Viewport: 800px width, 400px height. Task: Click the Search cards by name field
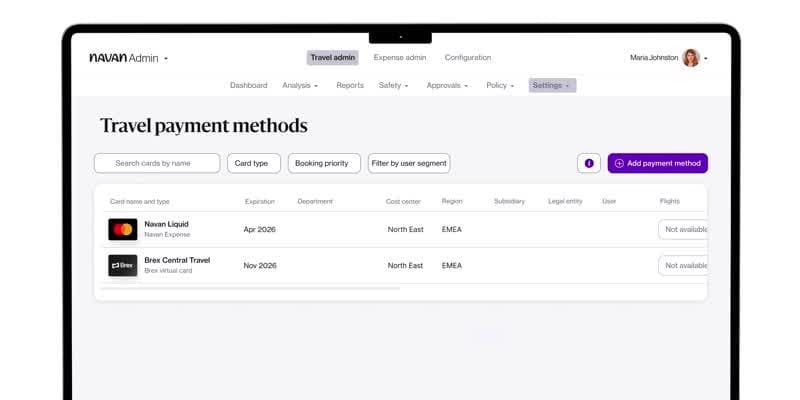point(157,163)
